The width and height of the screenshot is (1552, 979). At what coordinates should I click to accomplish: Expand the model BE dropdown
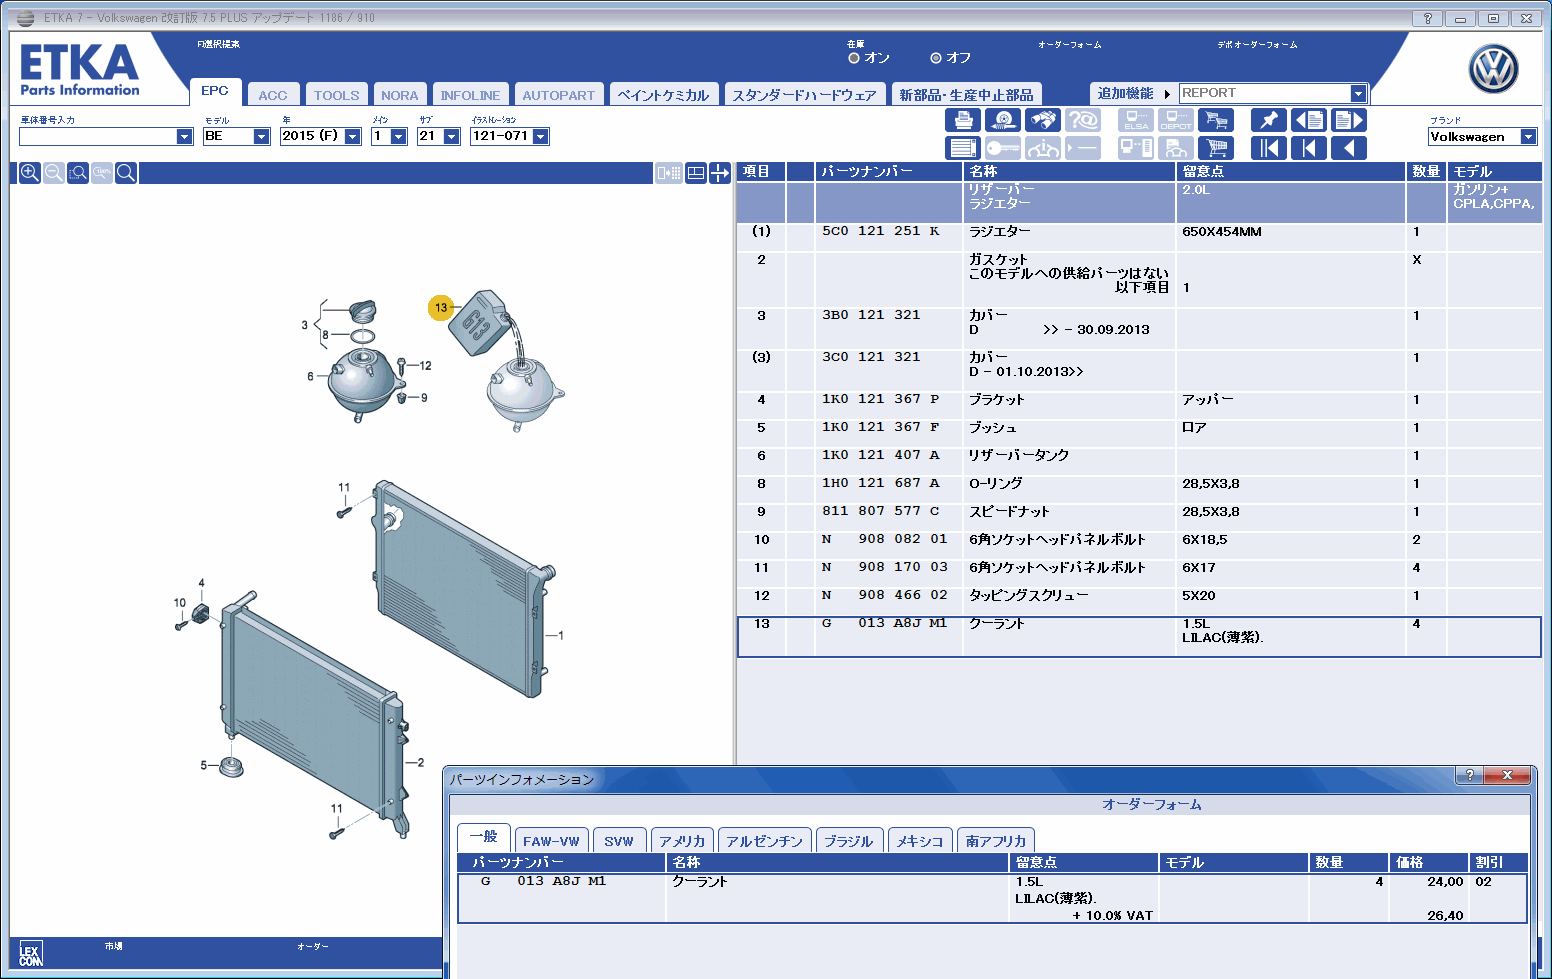[261, 137]
